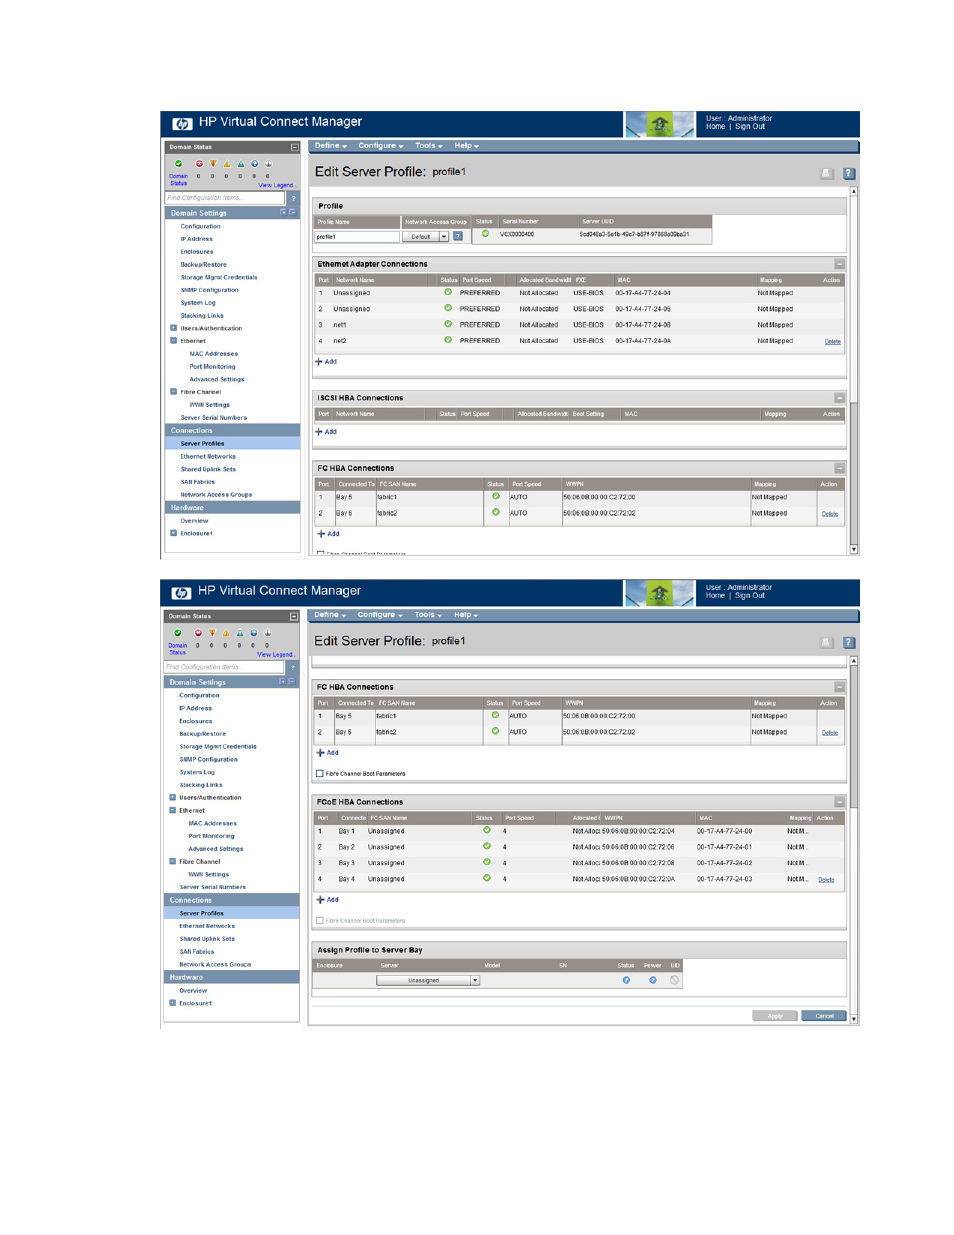954x1235 pixels.
Task: Open the Tools menu in the upper screenshot
Action: pyautogui.click(x=429, y=146)
